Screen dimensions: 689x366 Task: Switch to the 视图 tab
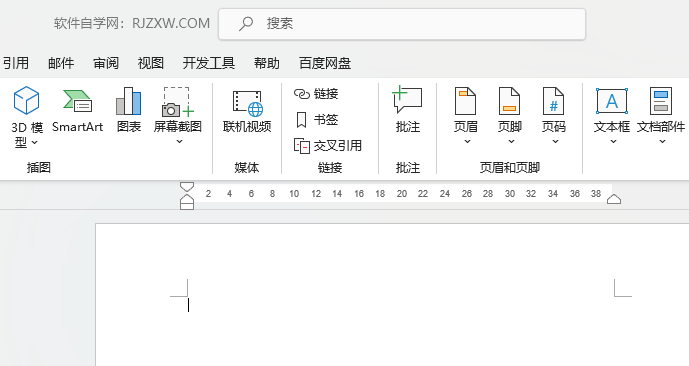coord(151,63)
